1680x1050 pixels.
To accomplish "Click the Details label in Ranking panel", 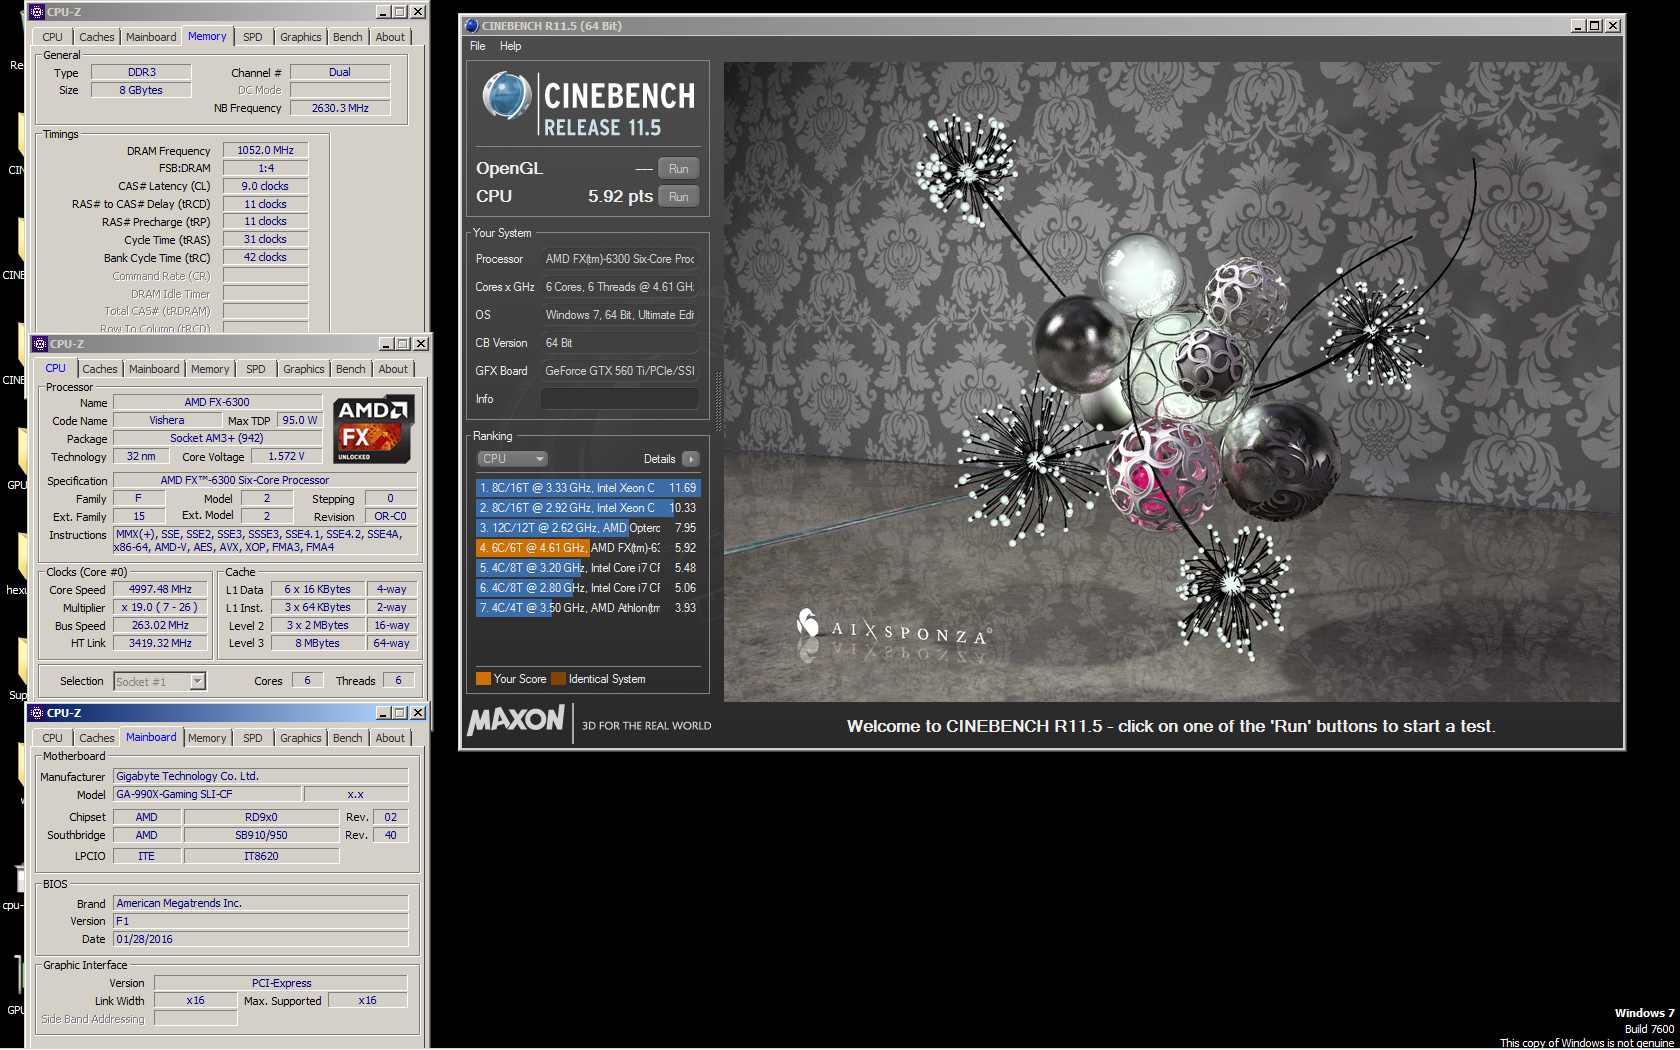I will coord(659,459).
